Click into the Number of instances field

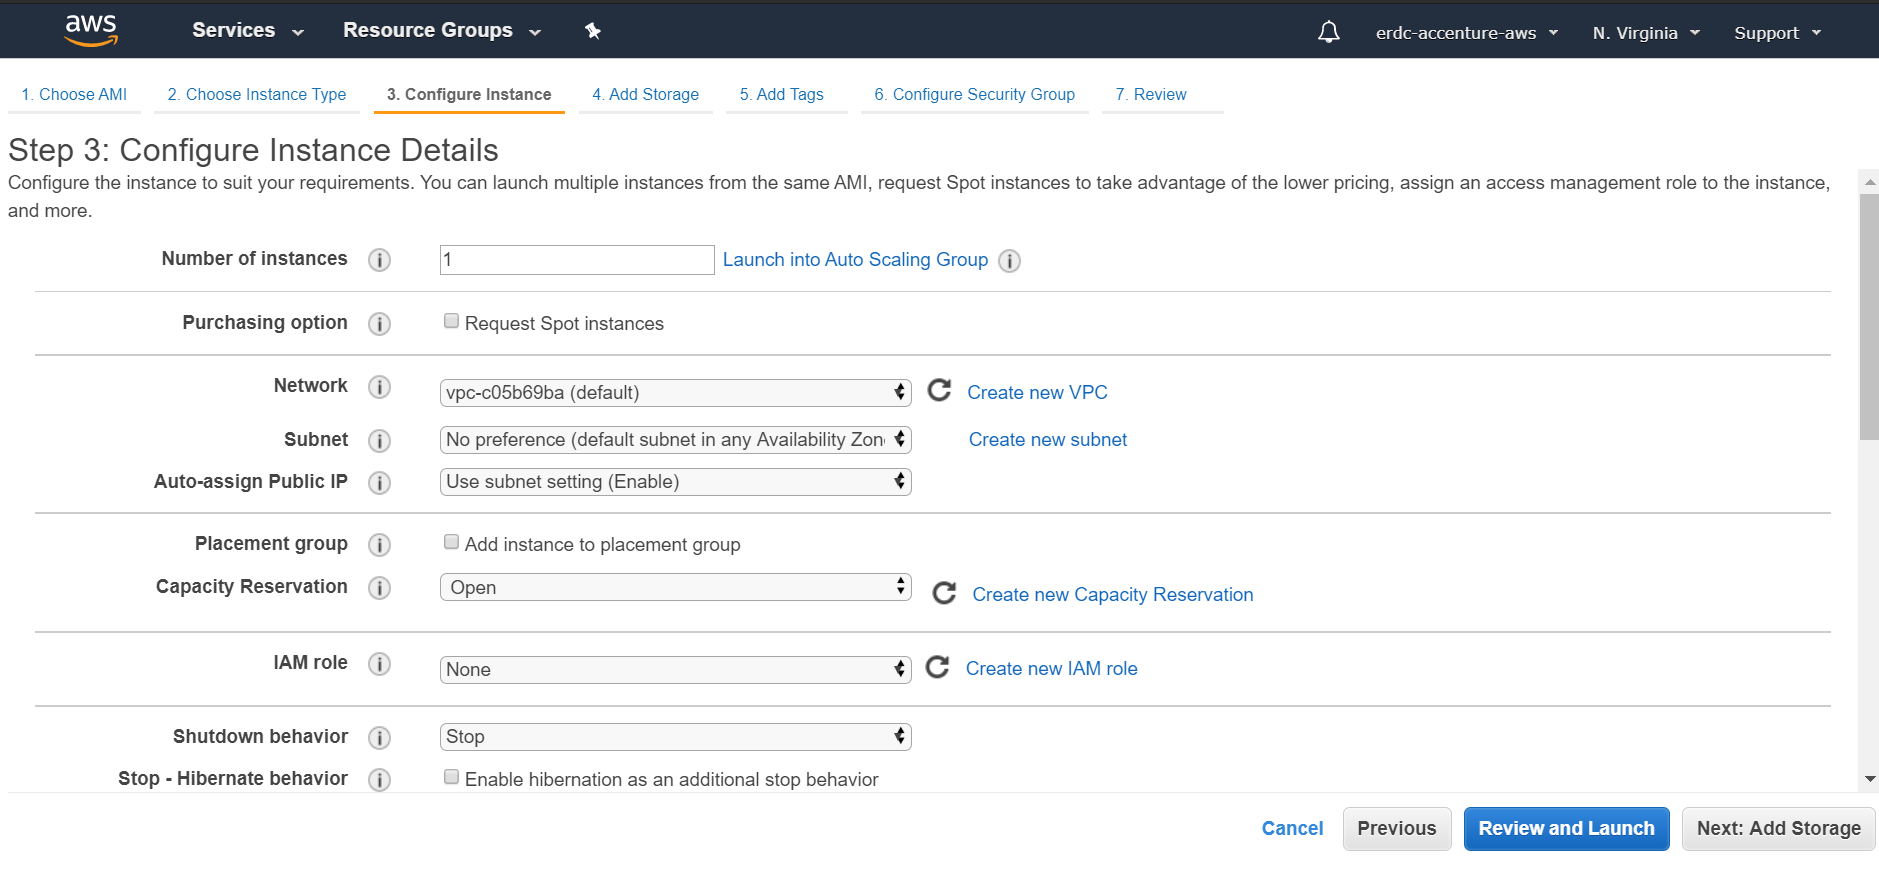coord(576,260)
